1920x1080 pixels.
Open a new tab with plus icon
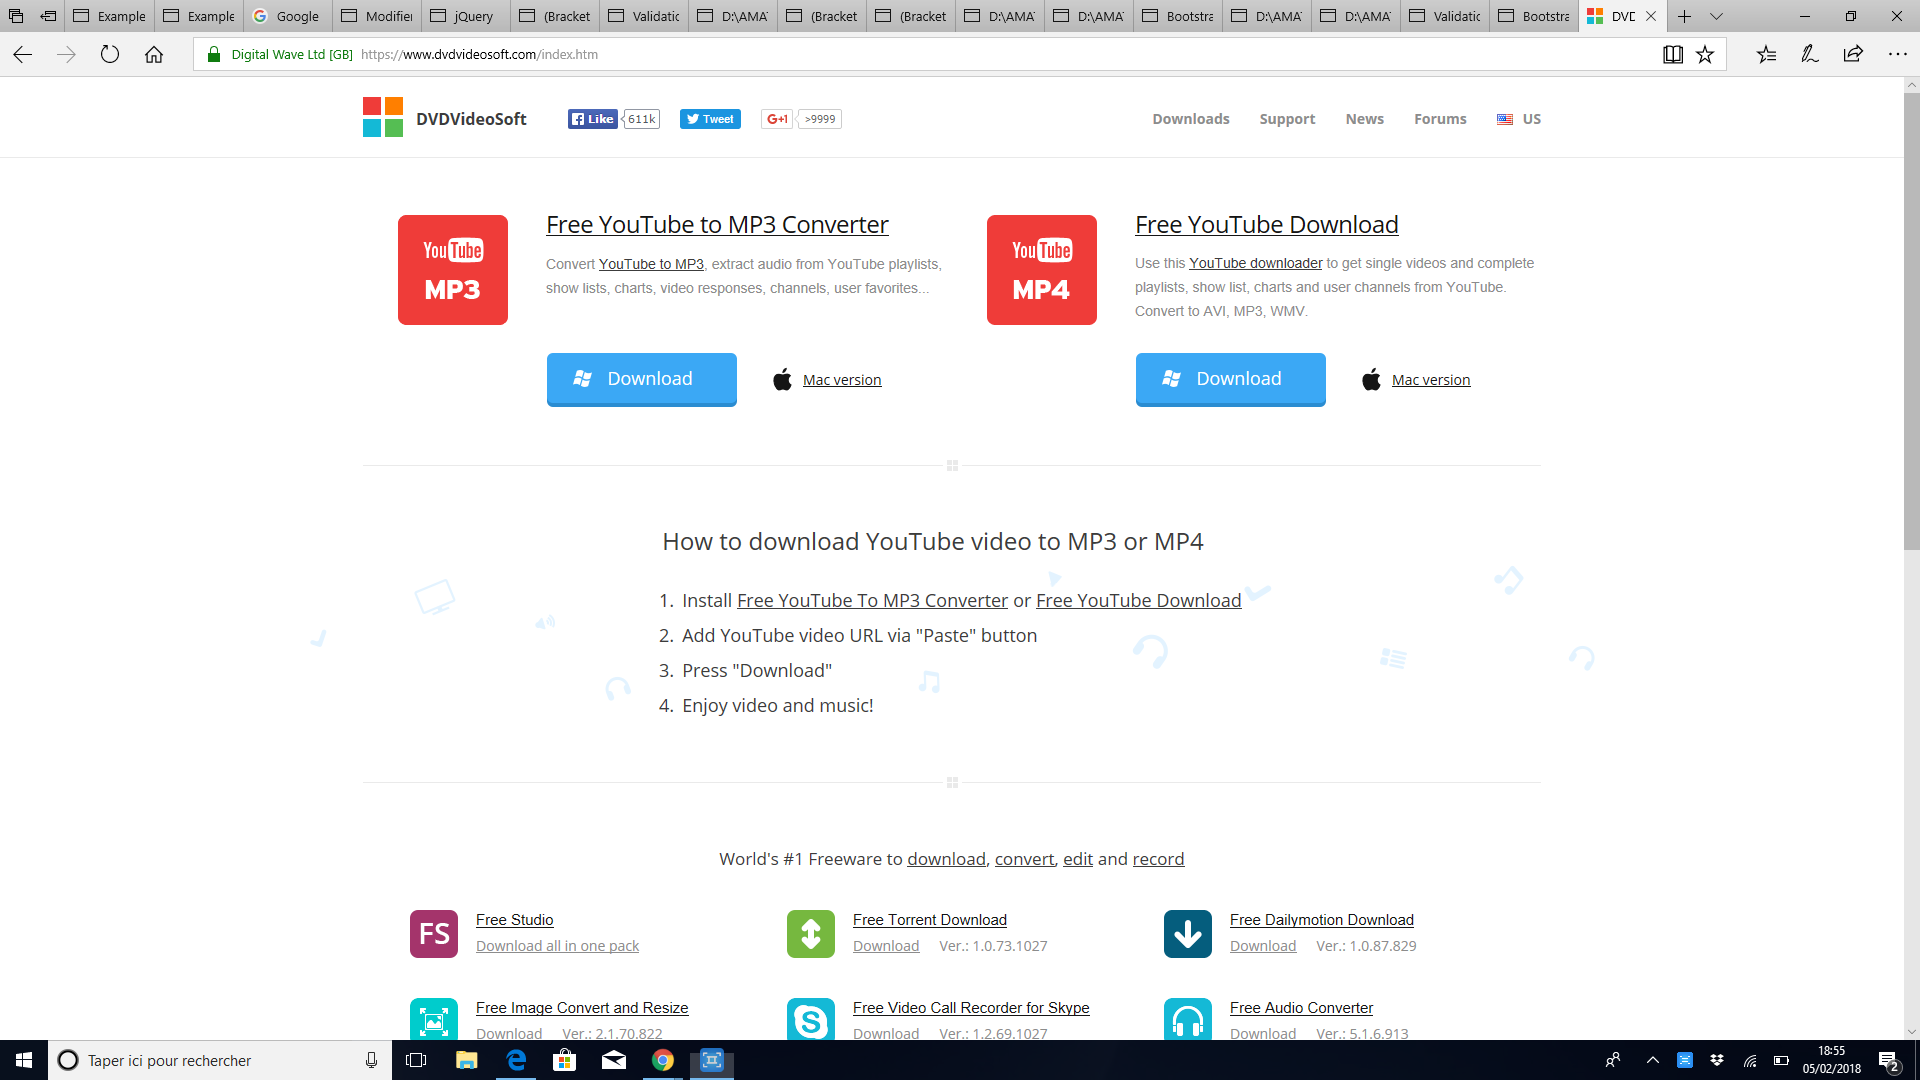coord(1685,16)
